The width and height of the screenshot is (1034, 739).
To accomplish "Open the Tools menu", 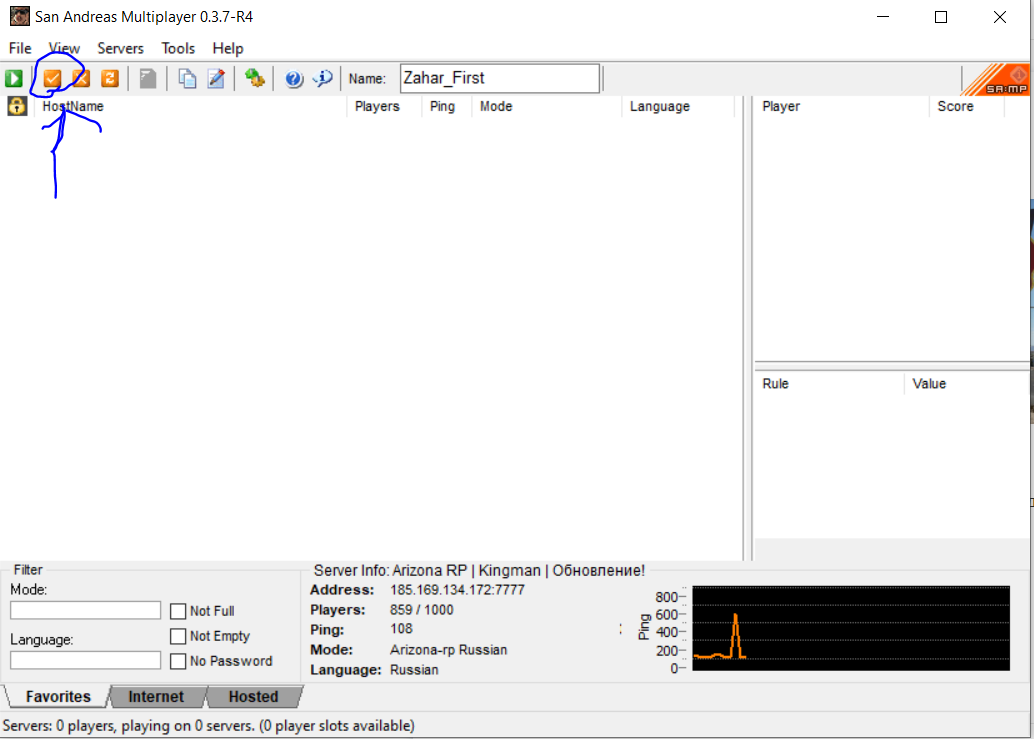I will click(x=178, y=48).
